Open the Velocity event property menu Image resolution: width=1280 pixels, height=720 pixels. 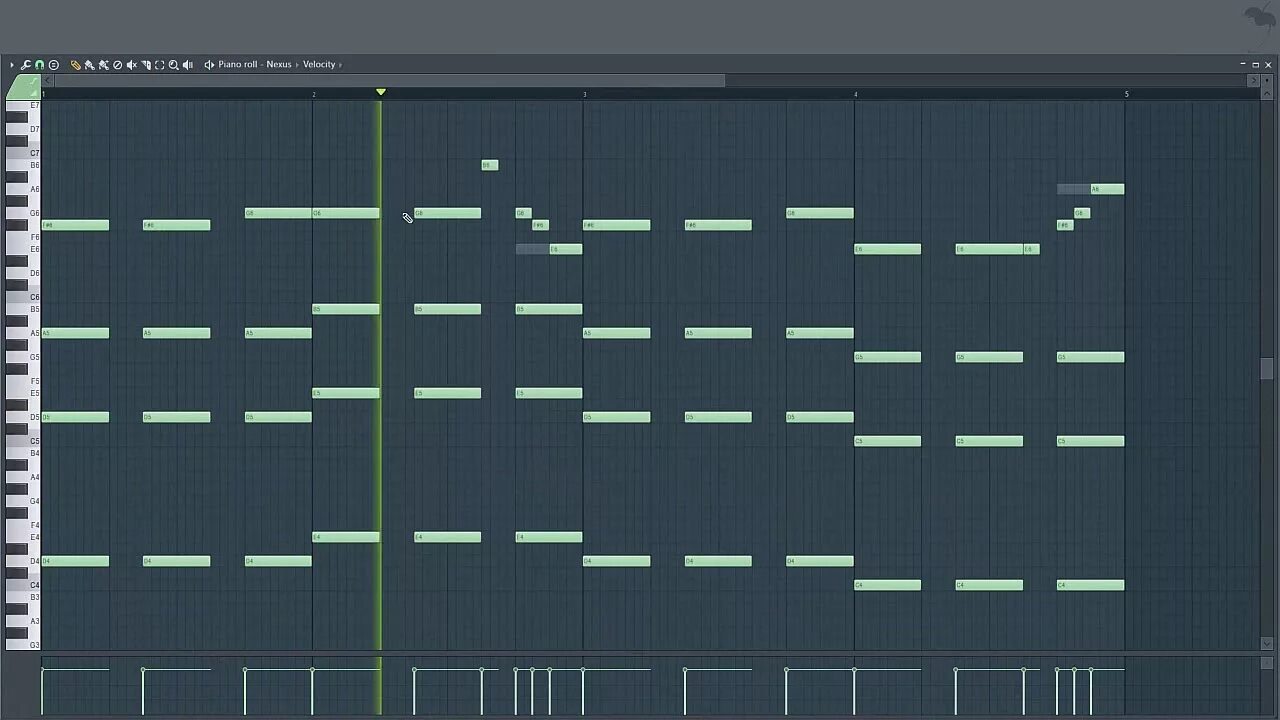pos(319,65)
